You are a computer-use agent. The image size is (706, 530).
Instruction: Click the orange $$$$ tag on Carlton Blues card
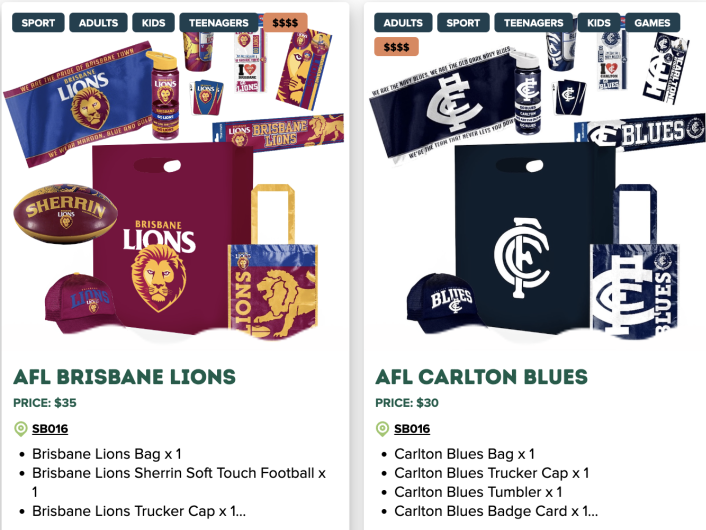[396, 47]
